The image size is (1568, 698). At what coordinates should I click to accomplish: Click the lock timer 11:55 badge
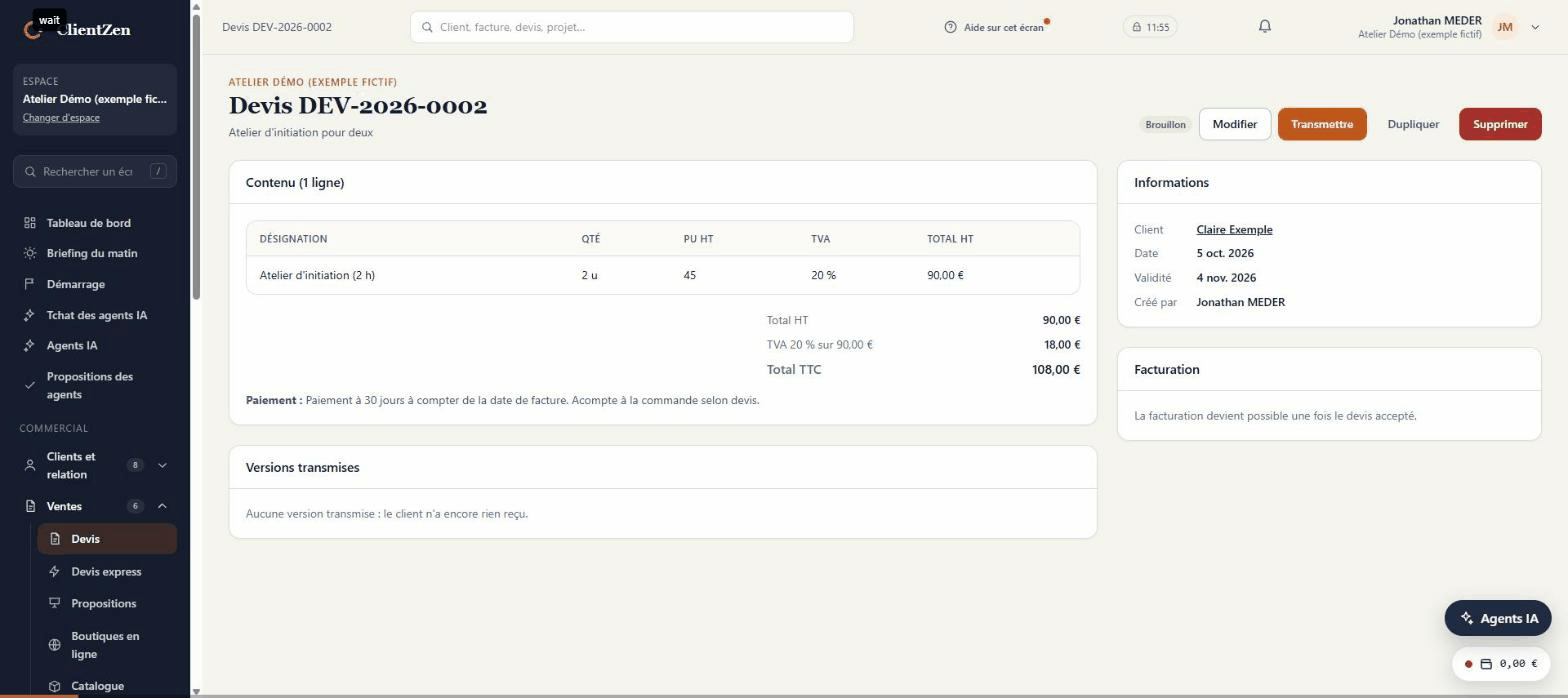coord(1150,27)
